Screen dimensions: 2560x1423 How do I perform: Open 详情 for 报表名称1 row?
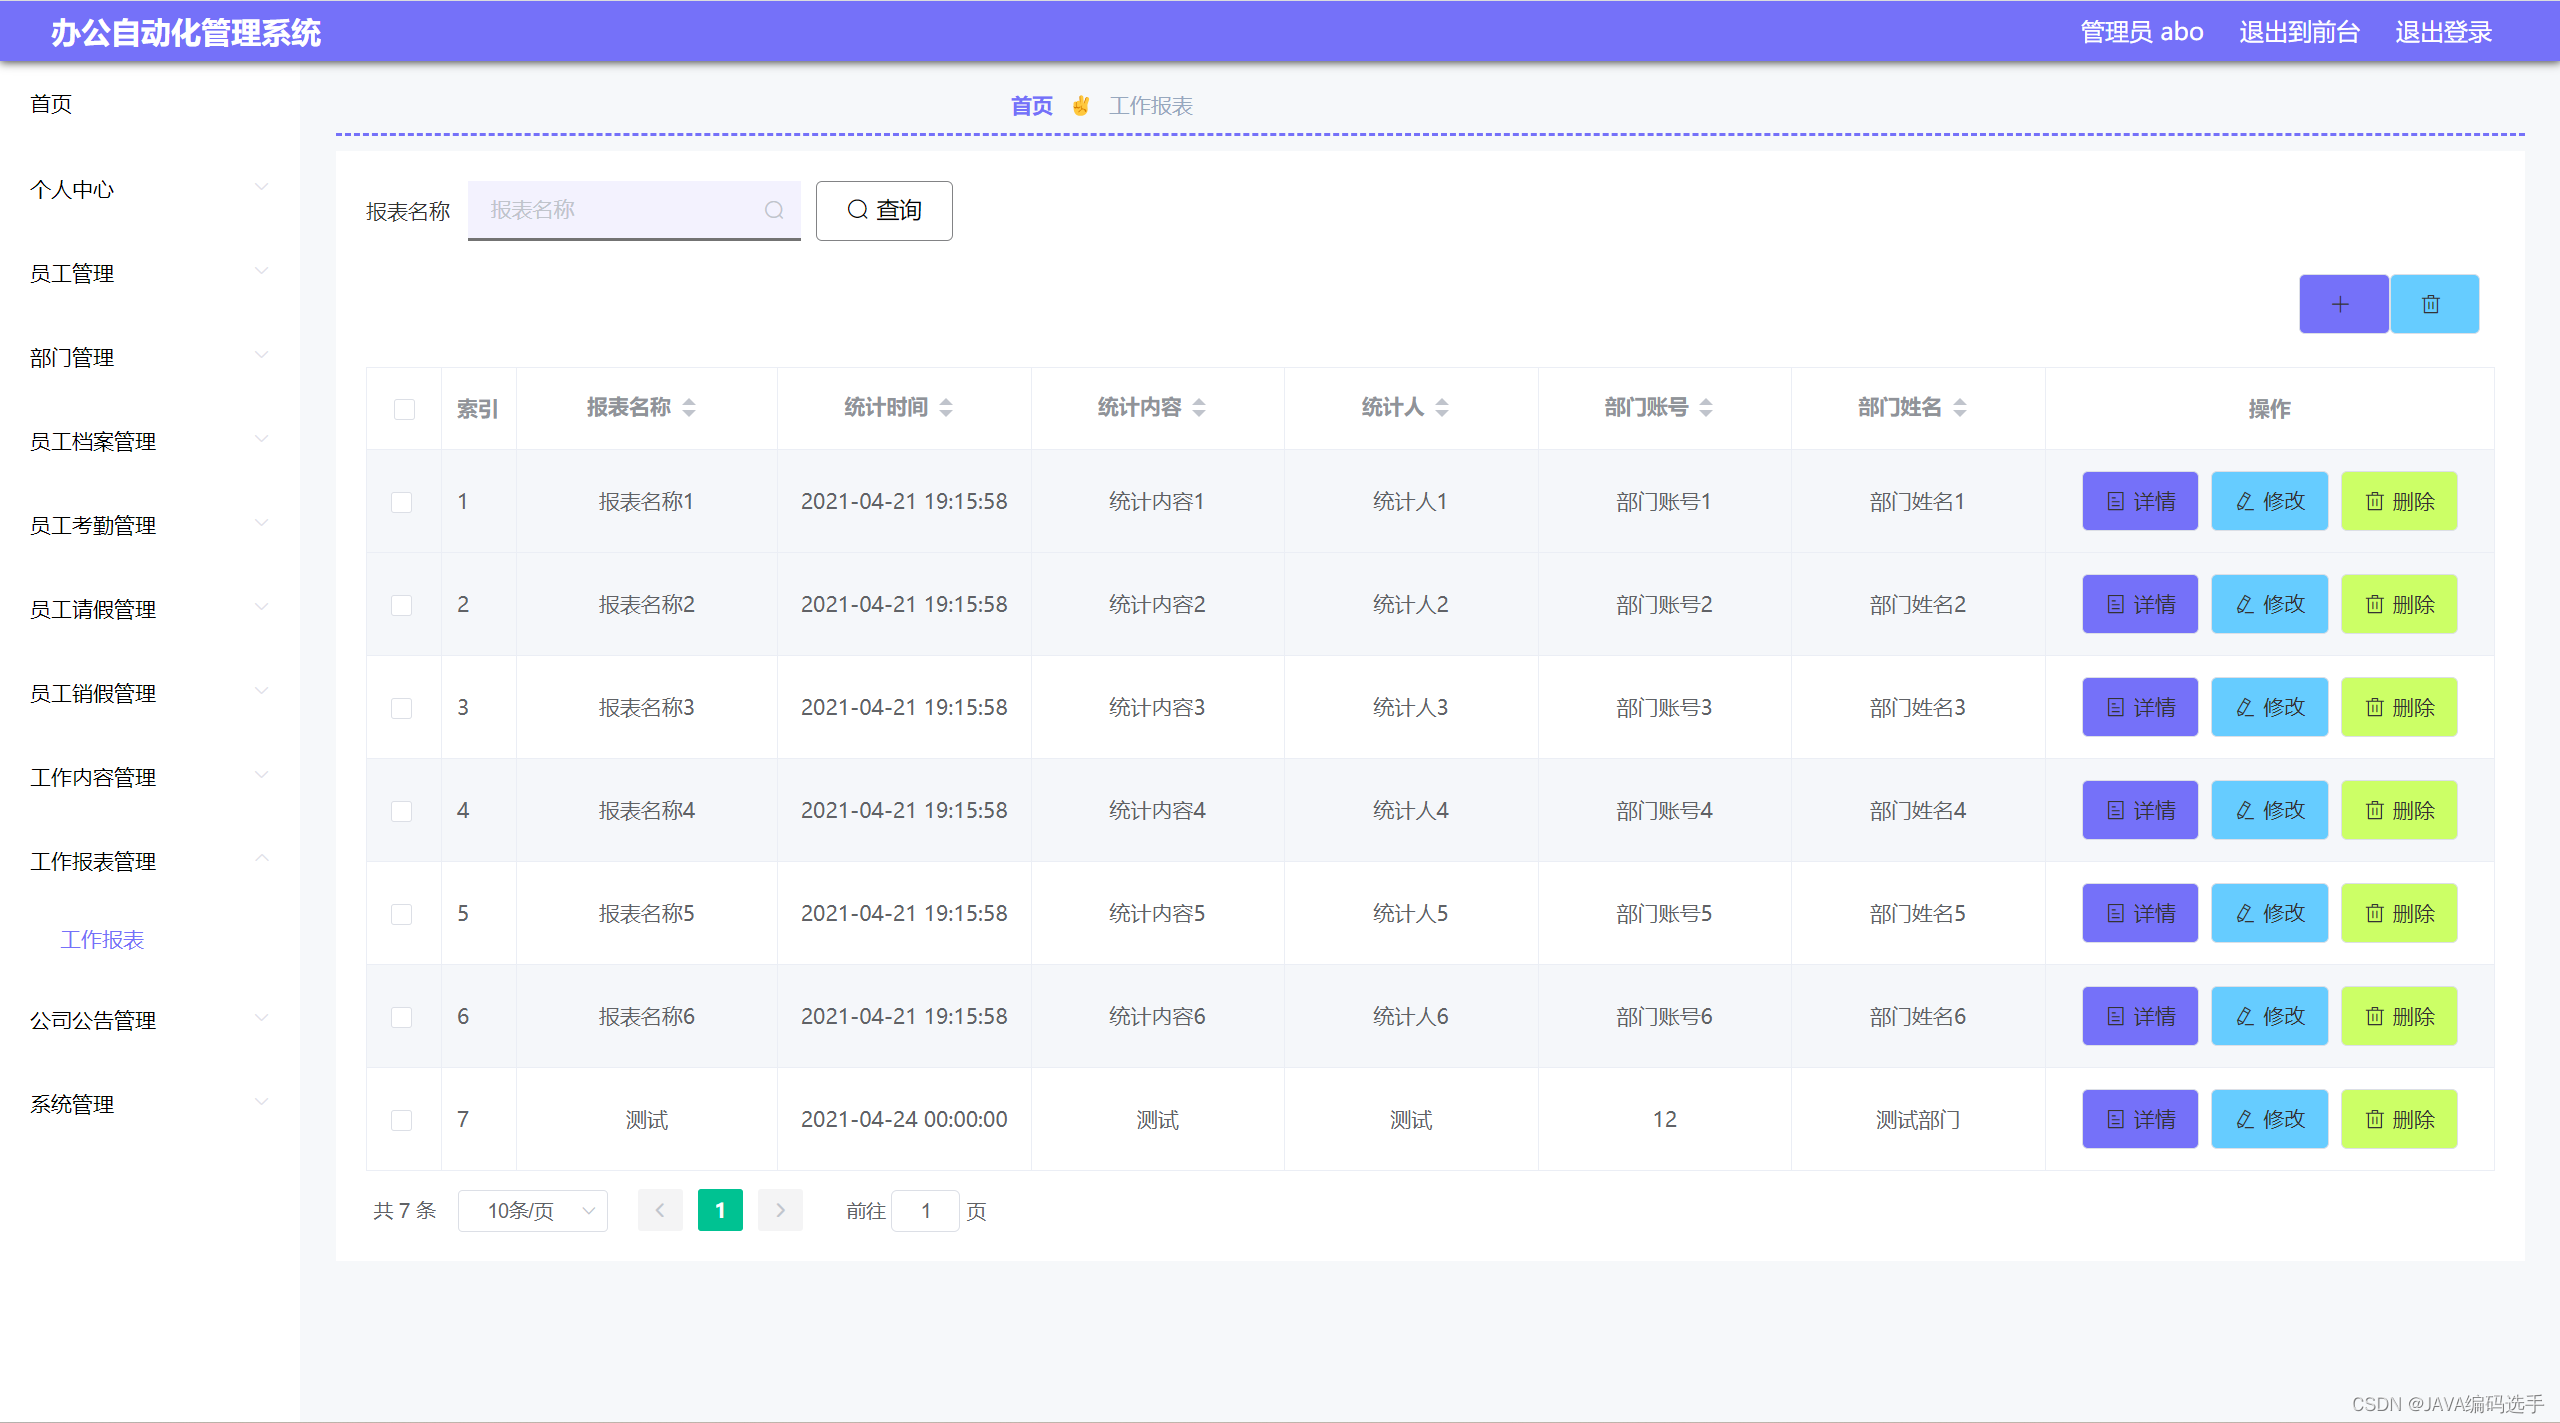coord(2140,501)
